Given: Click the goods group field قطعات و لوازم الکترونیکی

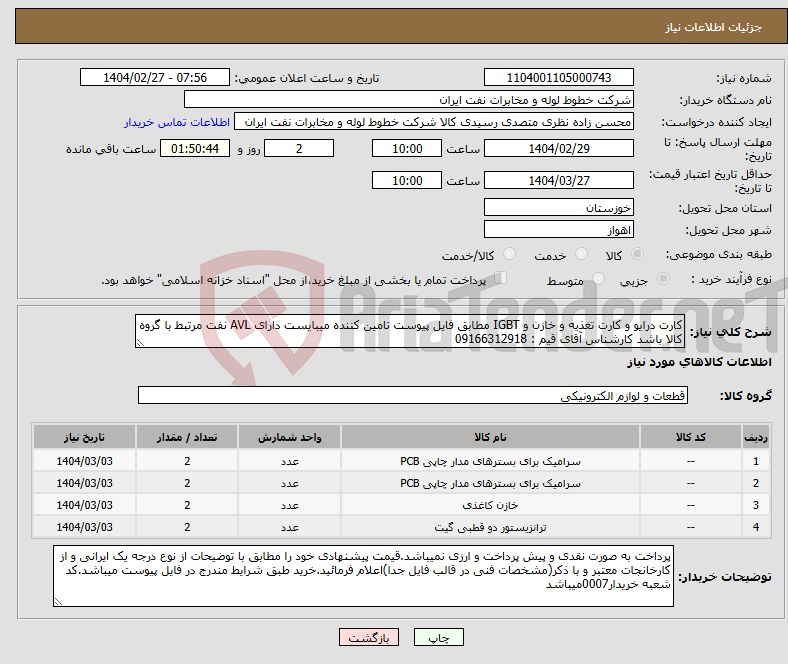Looking at the screenshot, I should tap(413, 395).
